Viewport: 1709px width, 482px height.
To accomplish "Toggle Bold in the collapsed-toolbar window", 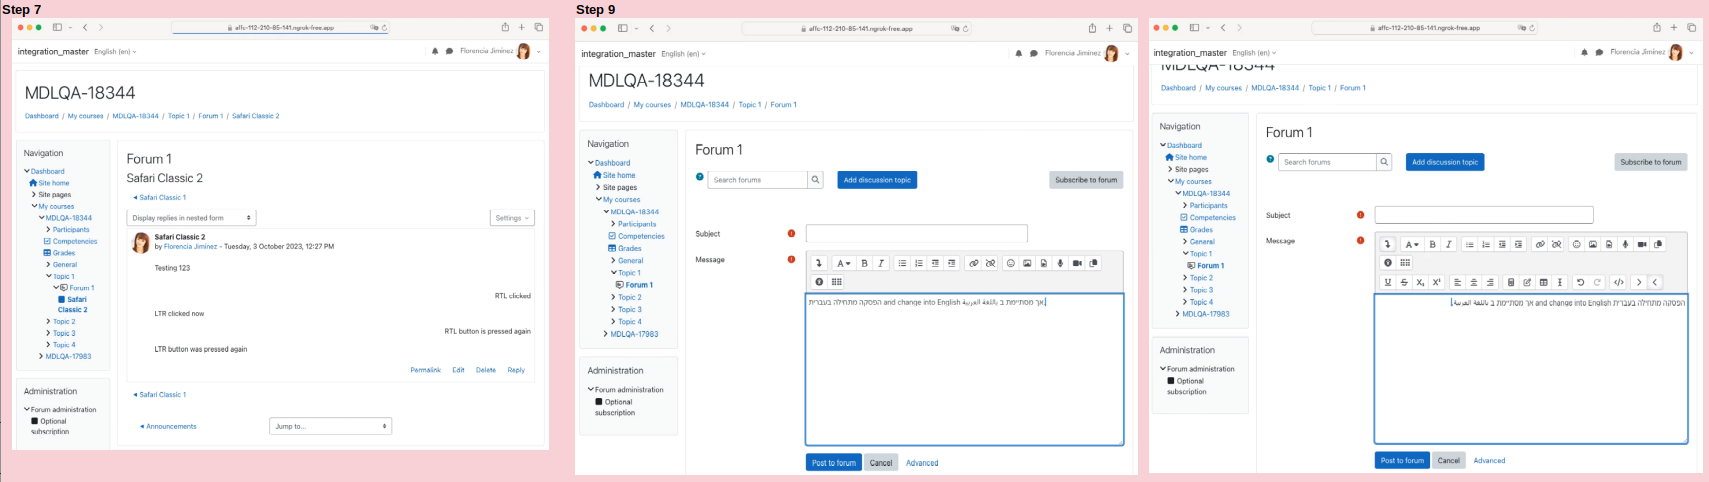I will click(x=864, y=263).
